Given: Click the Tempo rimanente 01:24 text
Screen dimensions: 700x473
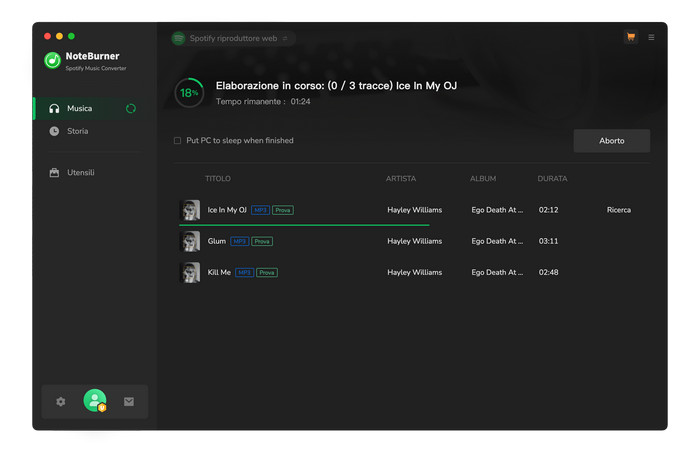Looking at the screenshot, I should click(263, 102).
